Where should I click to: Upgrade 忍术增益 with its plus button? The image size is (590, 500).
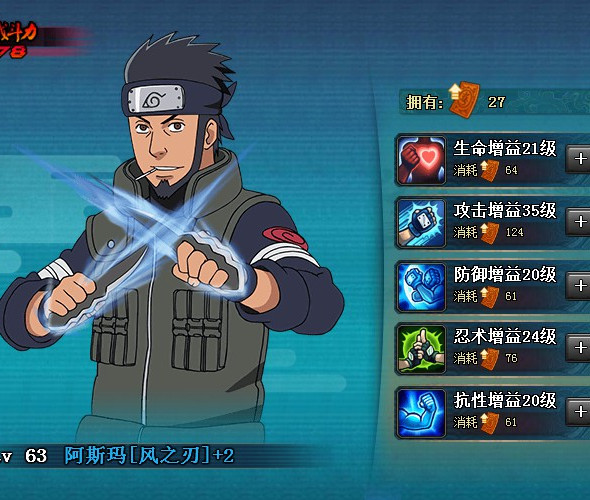point(579,348)
